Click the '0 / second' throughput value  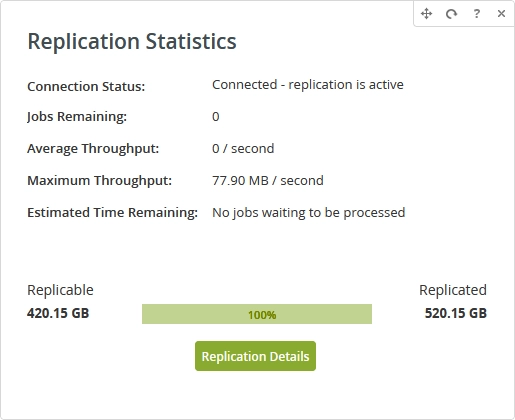[x=243, y=149]
